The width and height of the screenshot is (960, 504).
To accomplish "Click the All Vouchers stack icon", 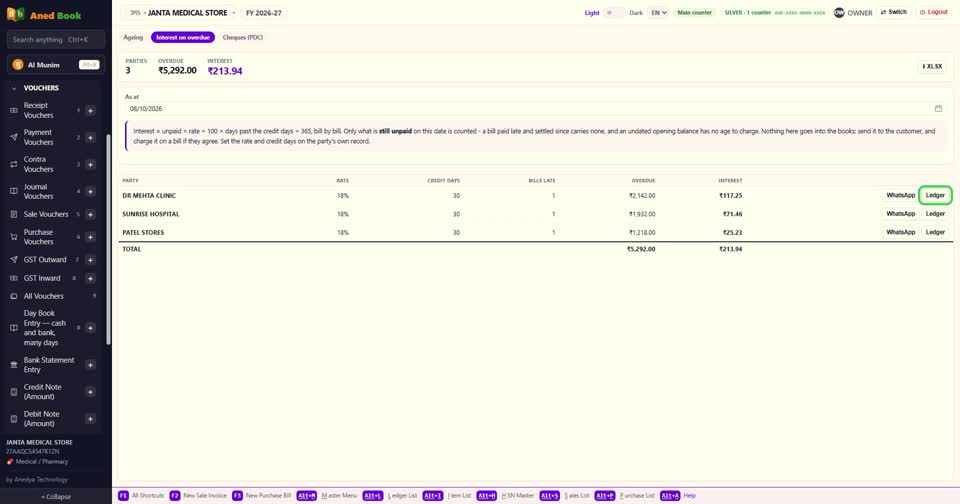I will point(13,296).
